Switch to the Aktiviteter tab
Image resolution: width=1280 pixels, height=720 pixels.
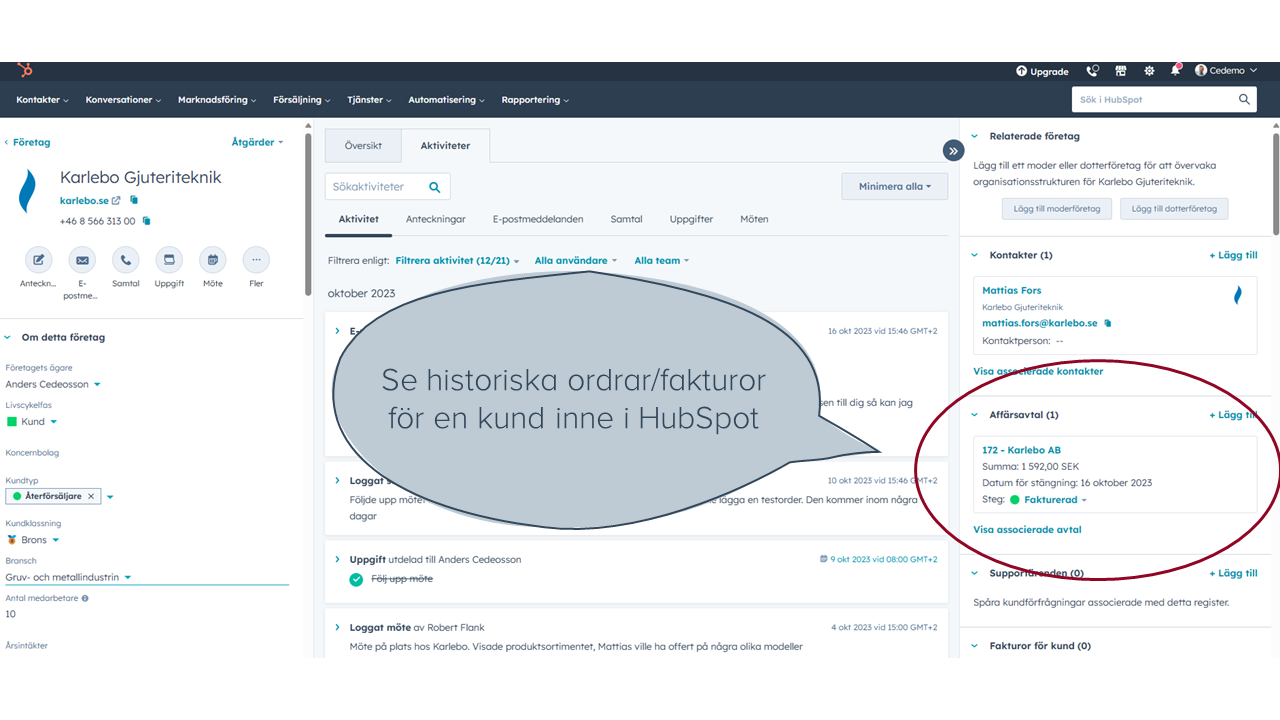coord(445,146)
